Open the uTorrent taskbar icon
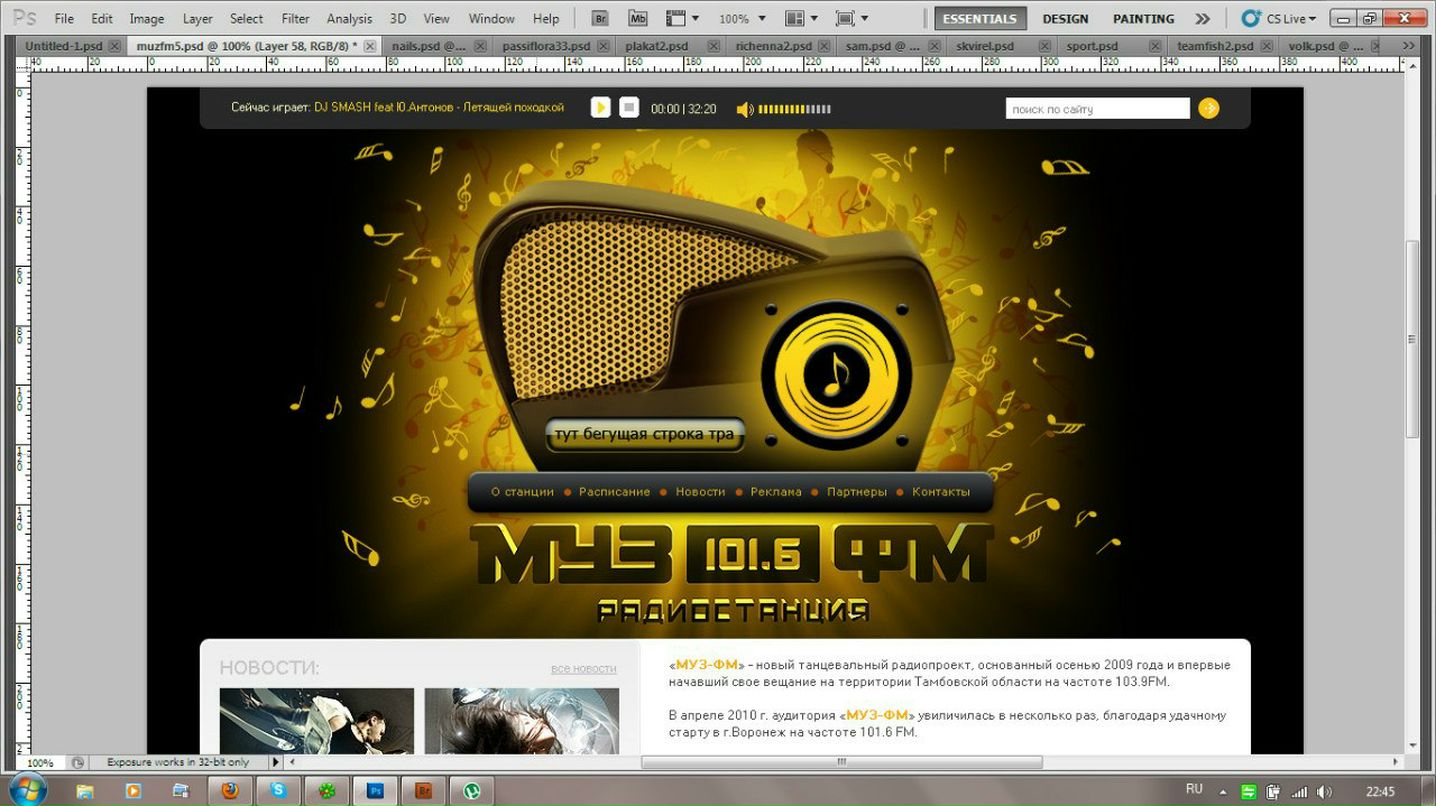This screenshot has height=806, width=1436. [x=471, y=791]
